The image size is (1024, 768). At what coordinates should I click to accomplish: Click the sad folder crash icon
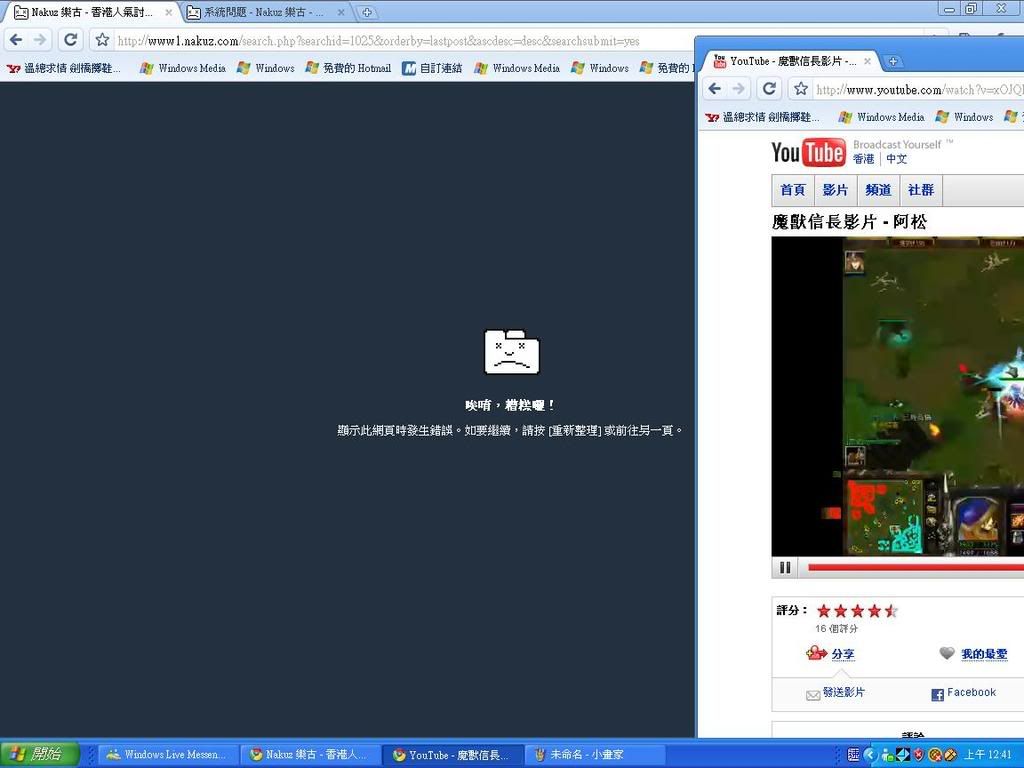512,352
